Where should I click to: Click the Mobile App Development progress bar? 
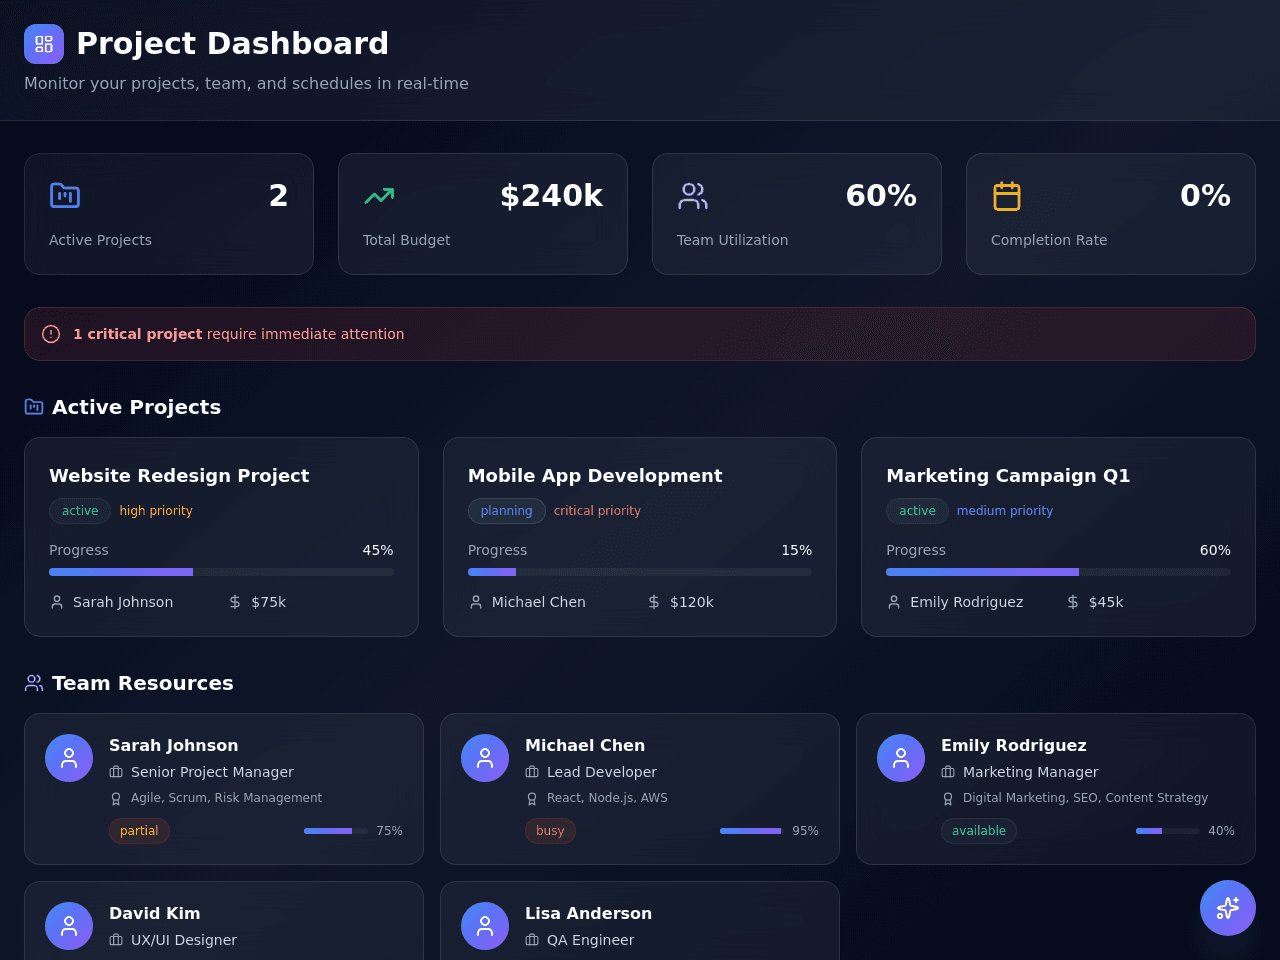[640, 572]
